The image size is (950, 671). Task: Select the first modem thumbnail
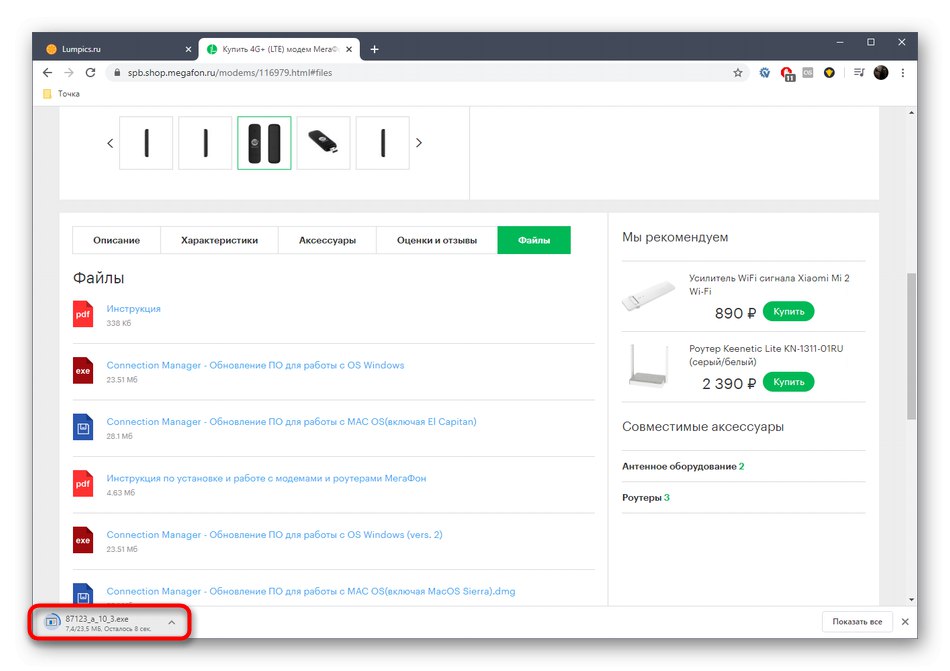[146, 143]
